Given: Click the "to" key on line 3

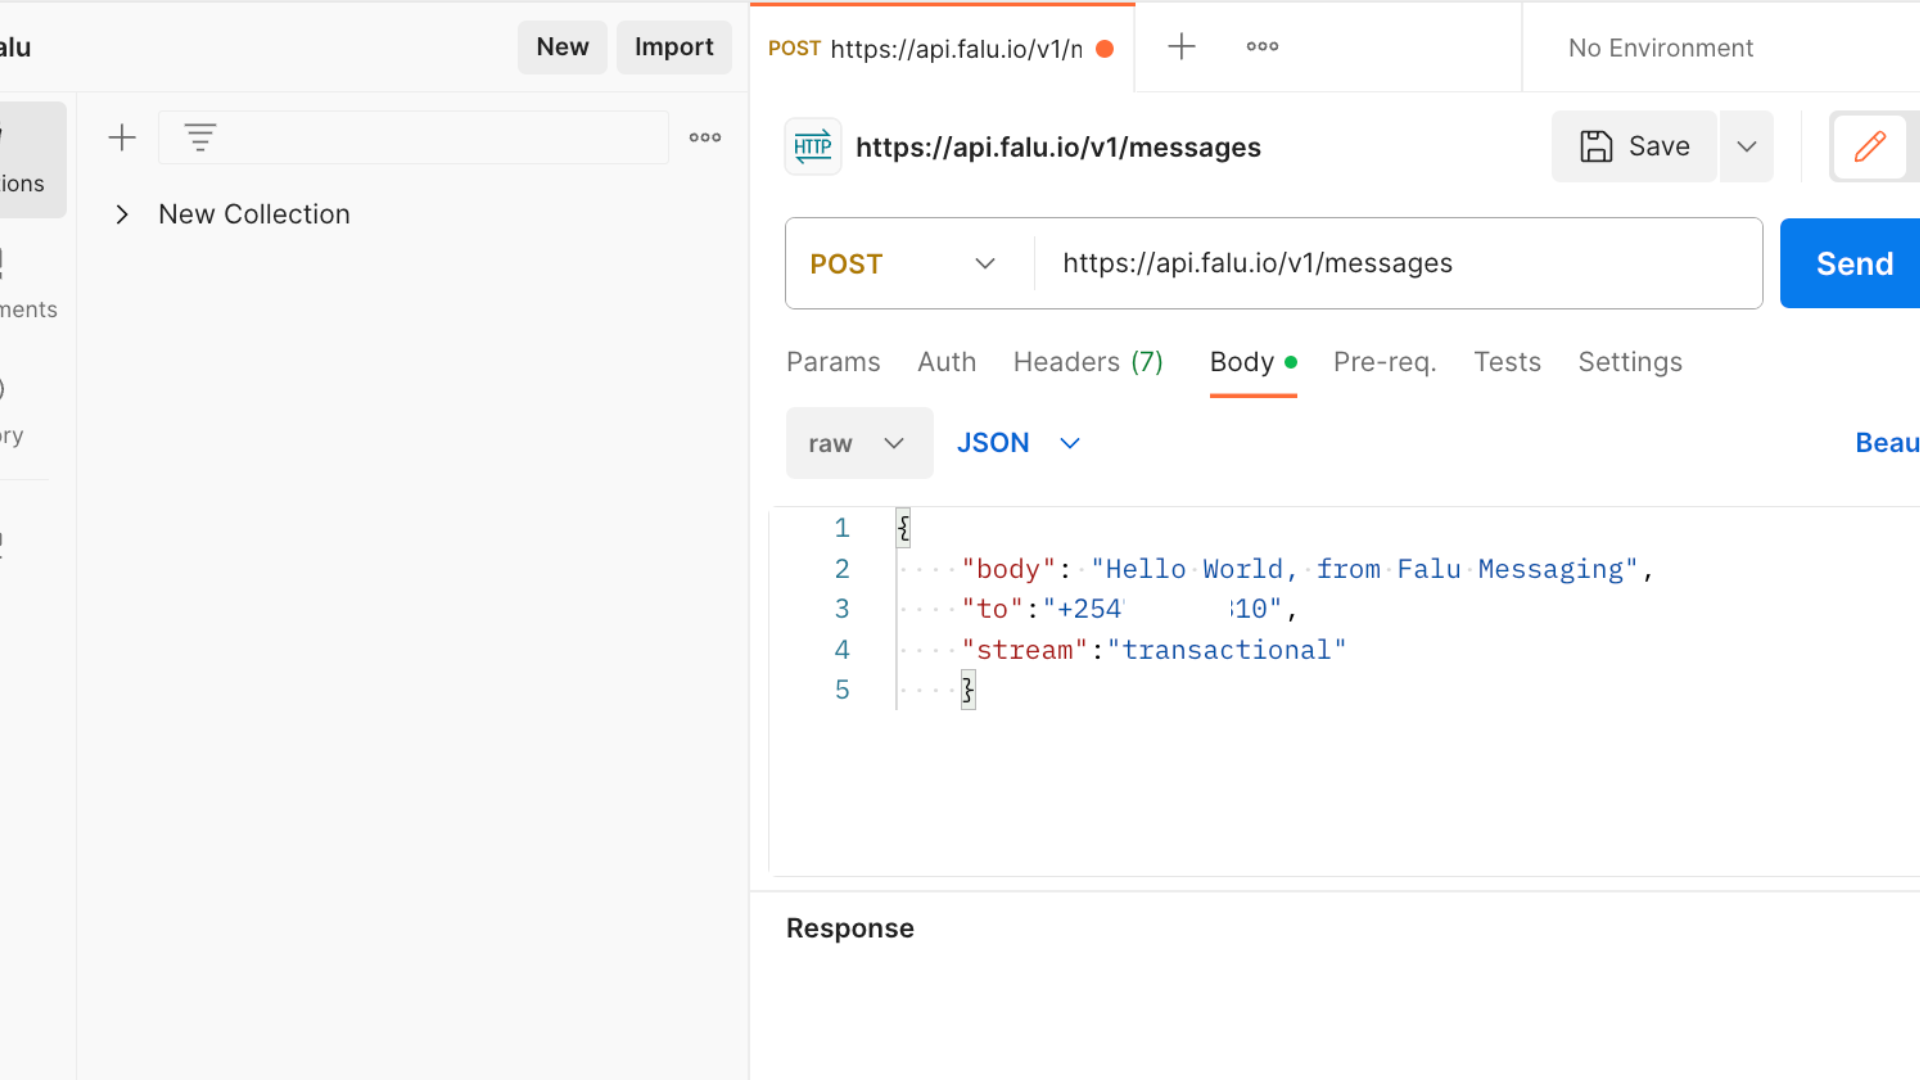Looking at the screenshot, I should (992, 609).
